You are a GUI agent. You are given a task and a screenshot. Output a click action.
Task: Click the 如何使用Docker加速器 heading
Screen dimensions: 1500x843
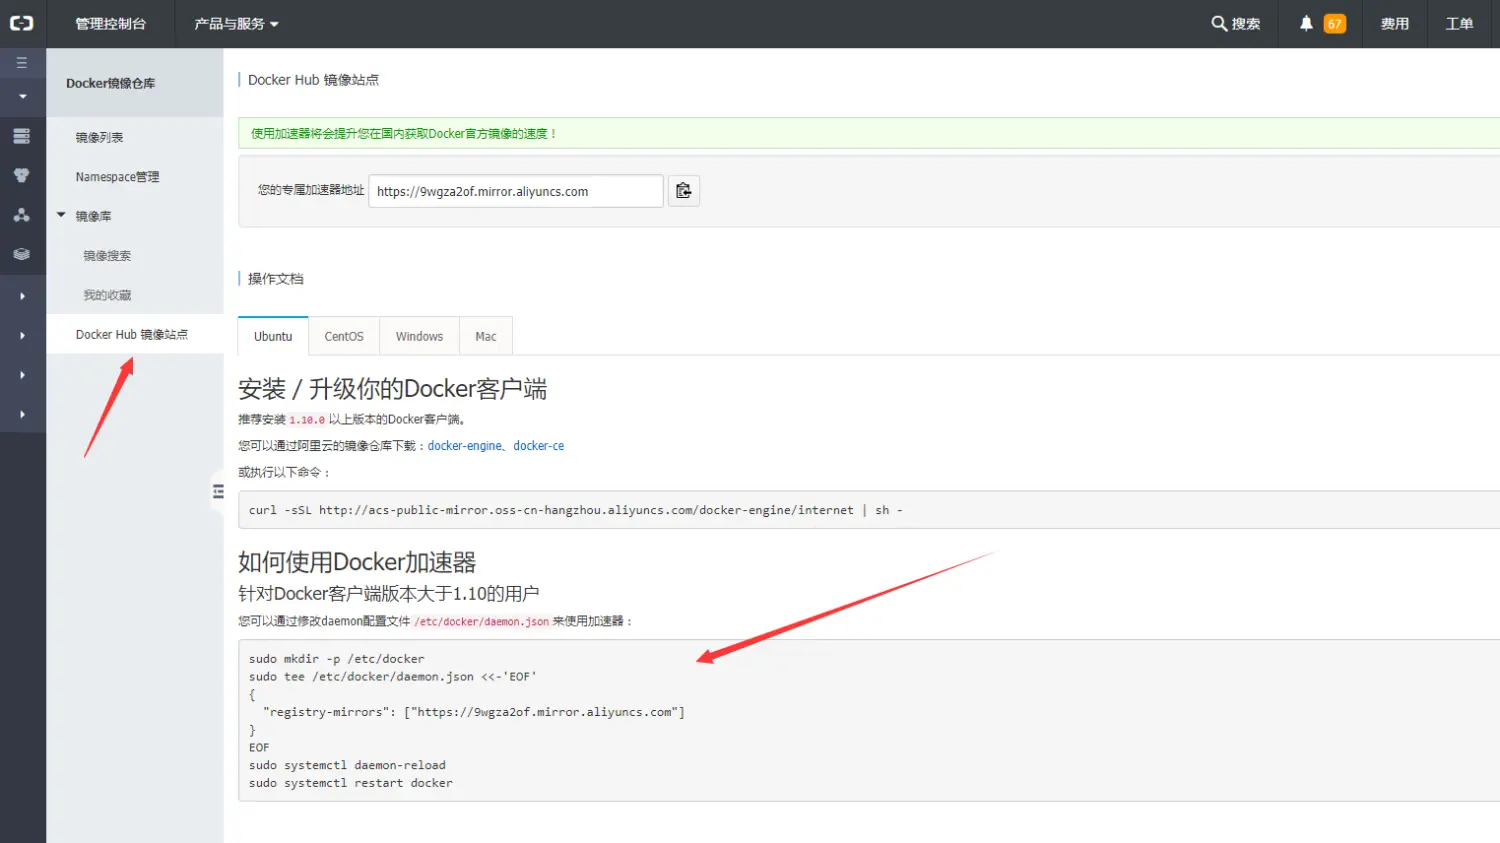357,562
